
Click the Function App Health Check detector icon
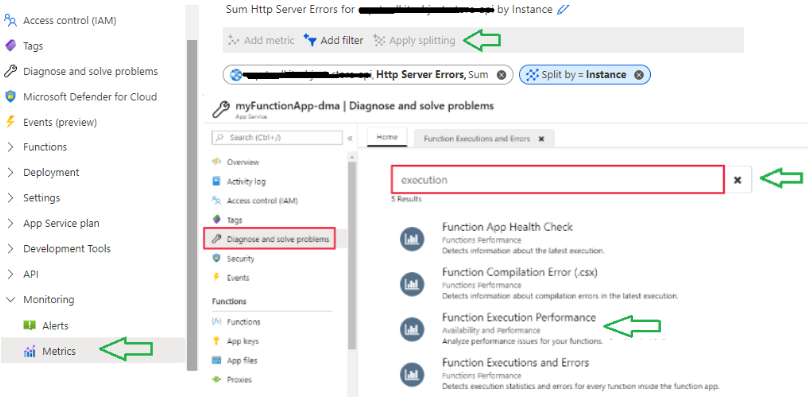click(x=412, y=239)
